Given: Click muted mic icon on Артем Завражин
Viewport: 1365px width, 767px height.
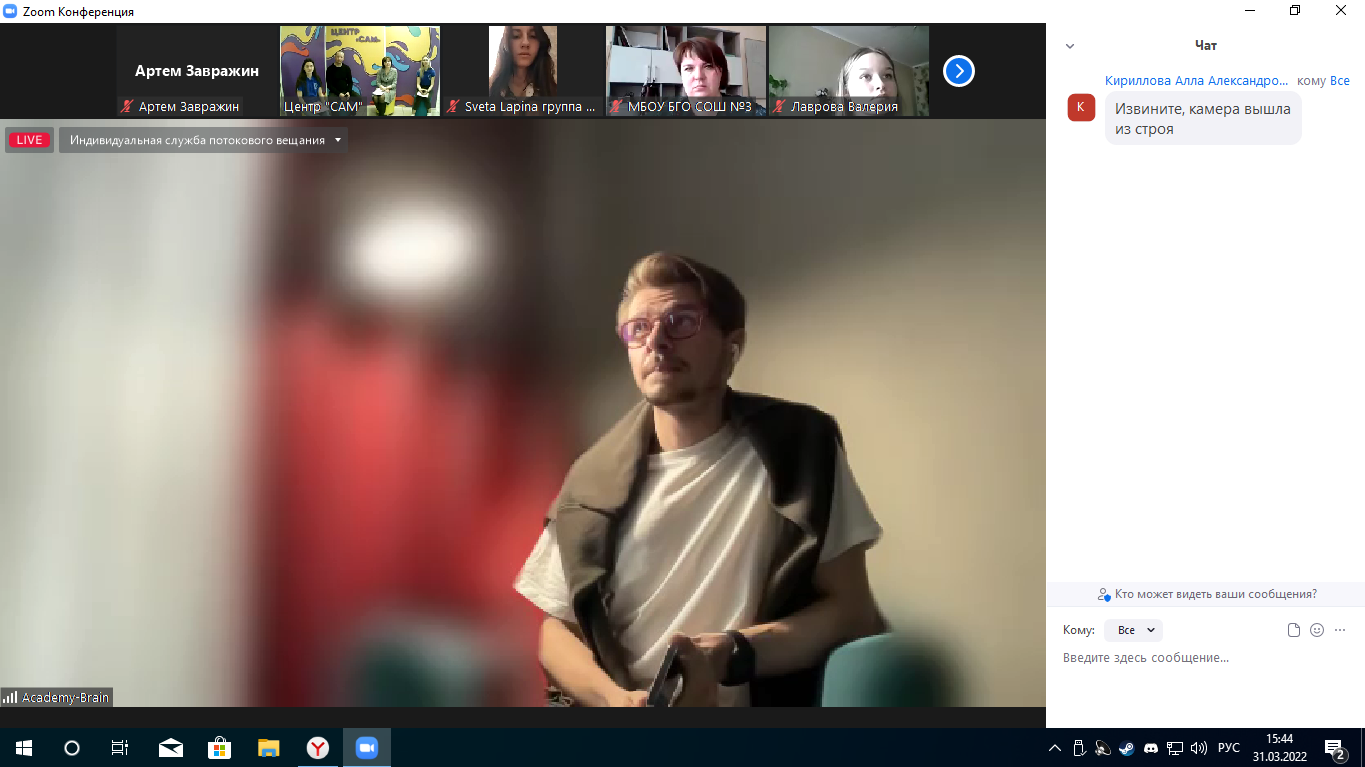Looking at the screenshot, I should 127,107.
